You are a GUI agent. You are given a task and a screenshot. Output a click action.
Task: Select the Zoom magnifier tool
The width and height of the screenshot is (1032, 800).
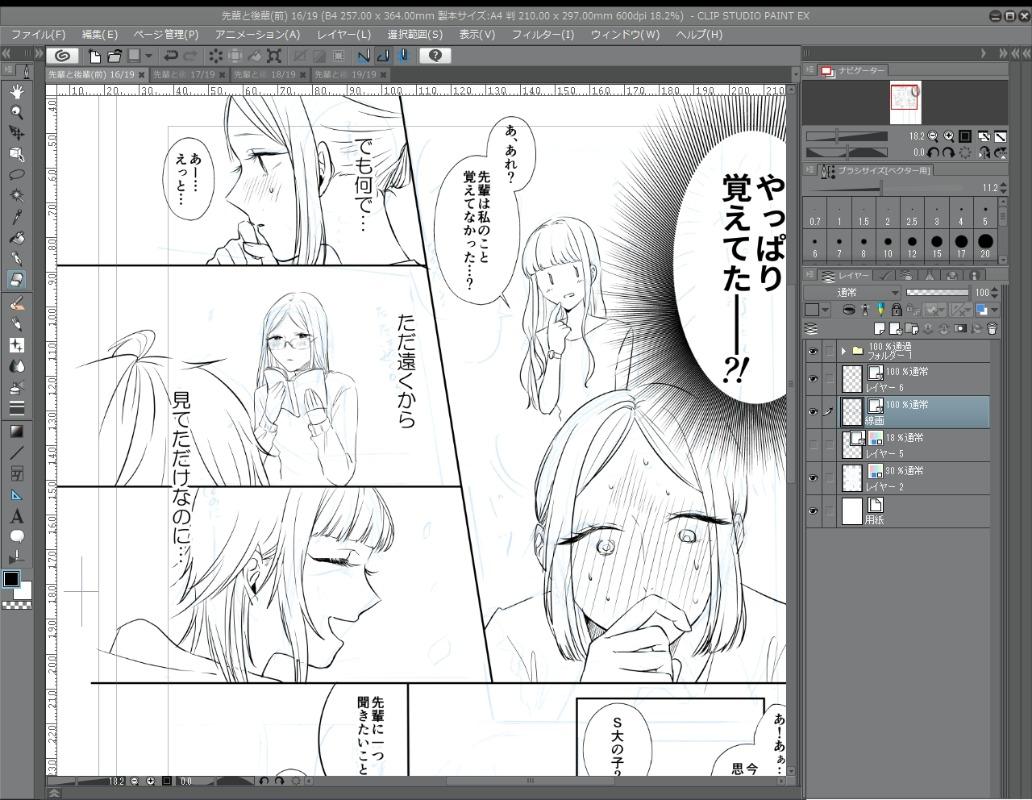(x=16, y=112)
